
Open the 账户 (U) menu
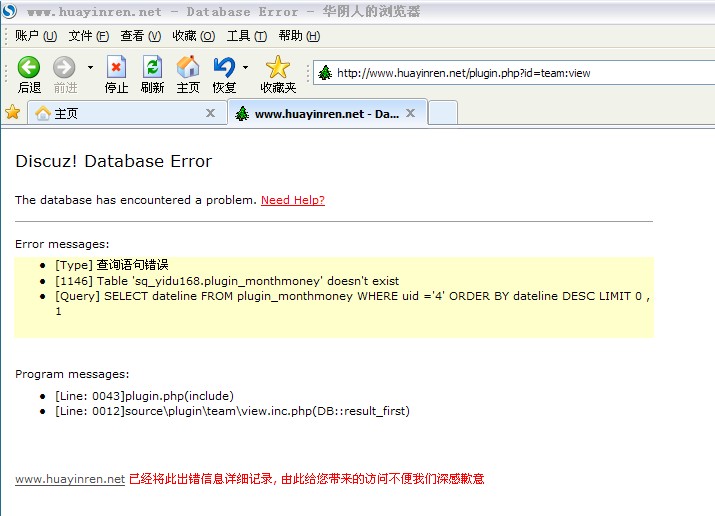[x=36, y=36]
